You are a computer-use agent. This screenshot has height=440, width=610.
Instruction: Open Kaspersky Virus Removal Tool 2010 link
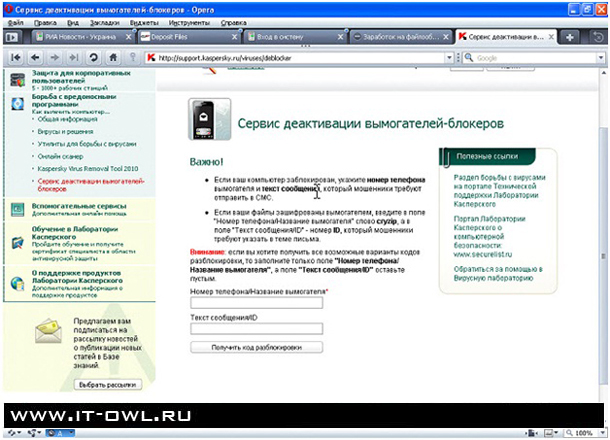coord(88,168)
